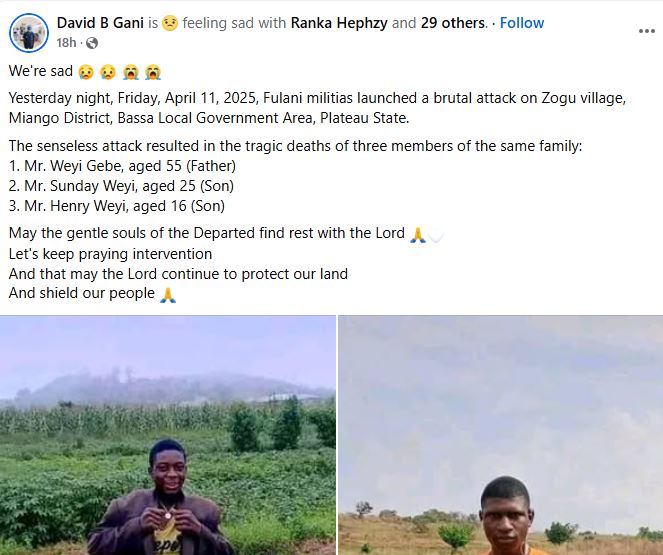
Task: Click praying hands emoji after "shield our people"
Action: [x=168, y=294]
